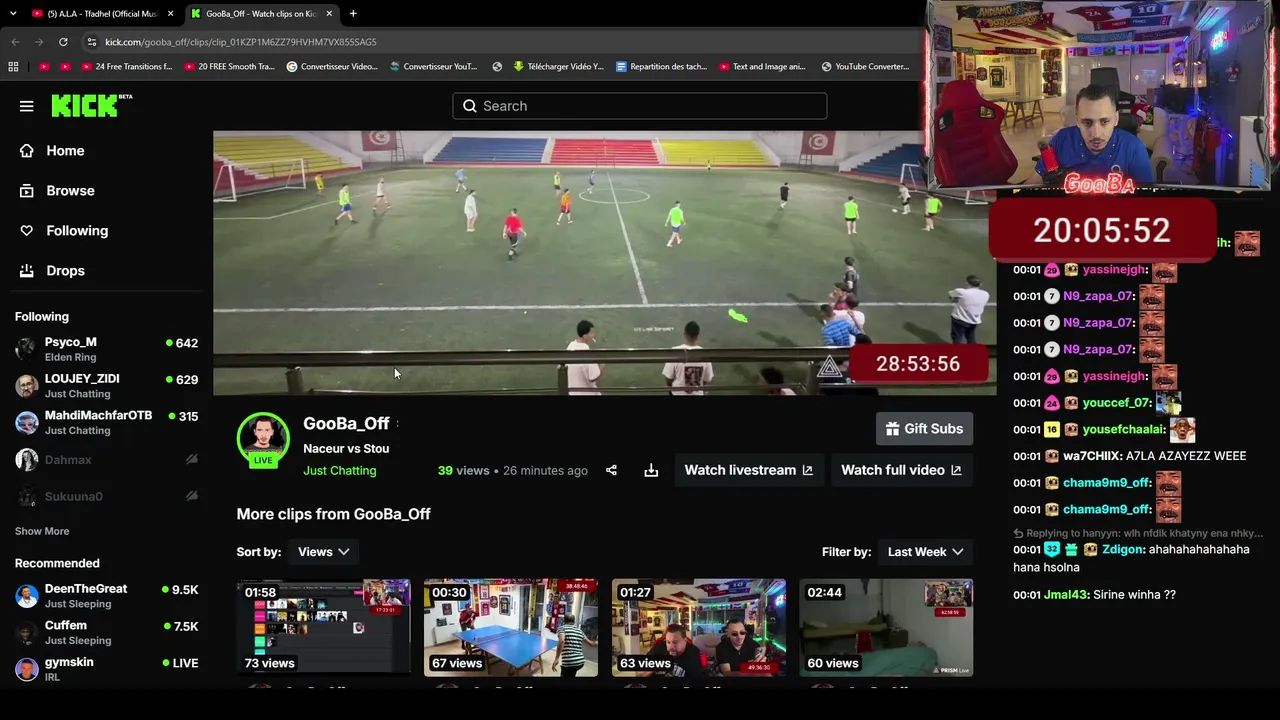Viewport: 1280px width, 720px height.
Task: Open LOUJEY_ZIDI channel in Following
Action: click(107, 386)
